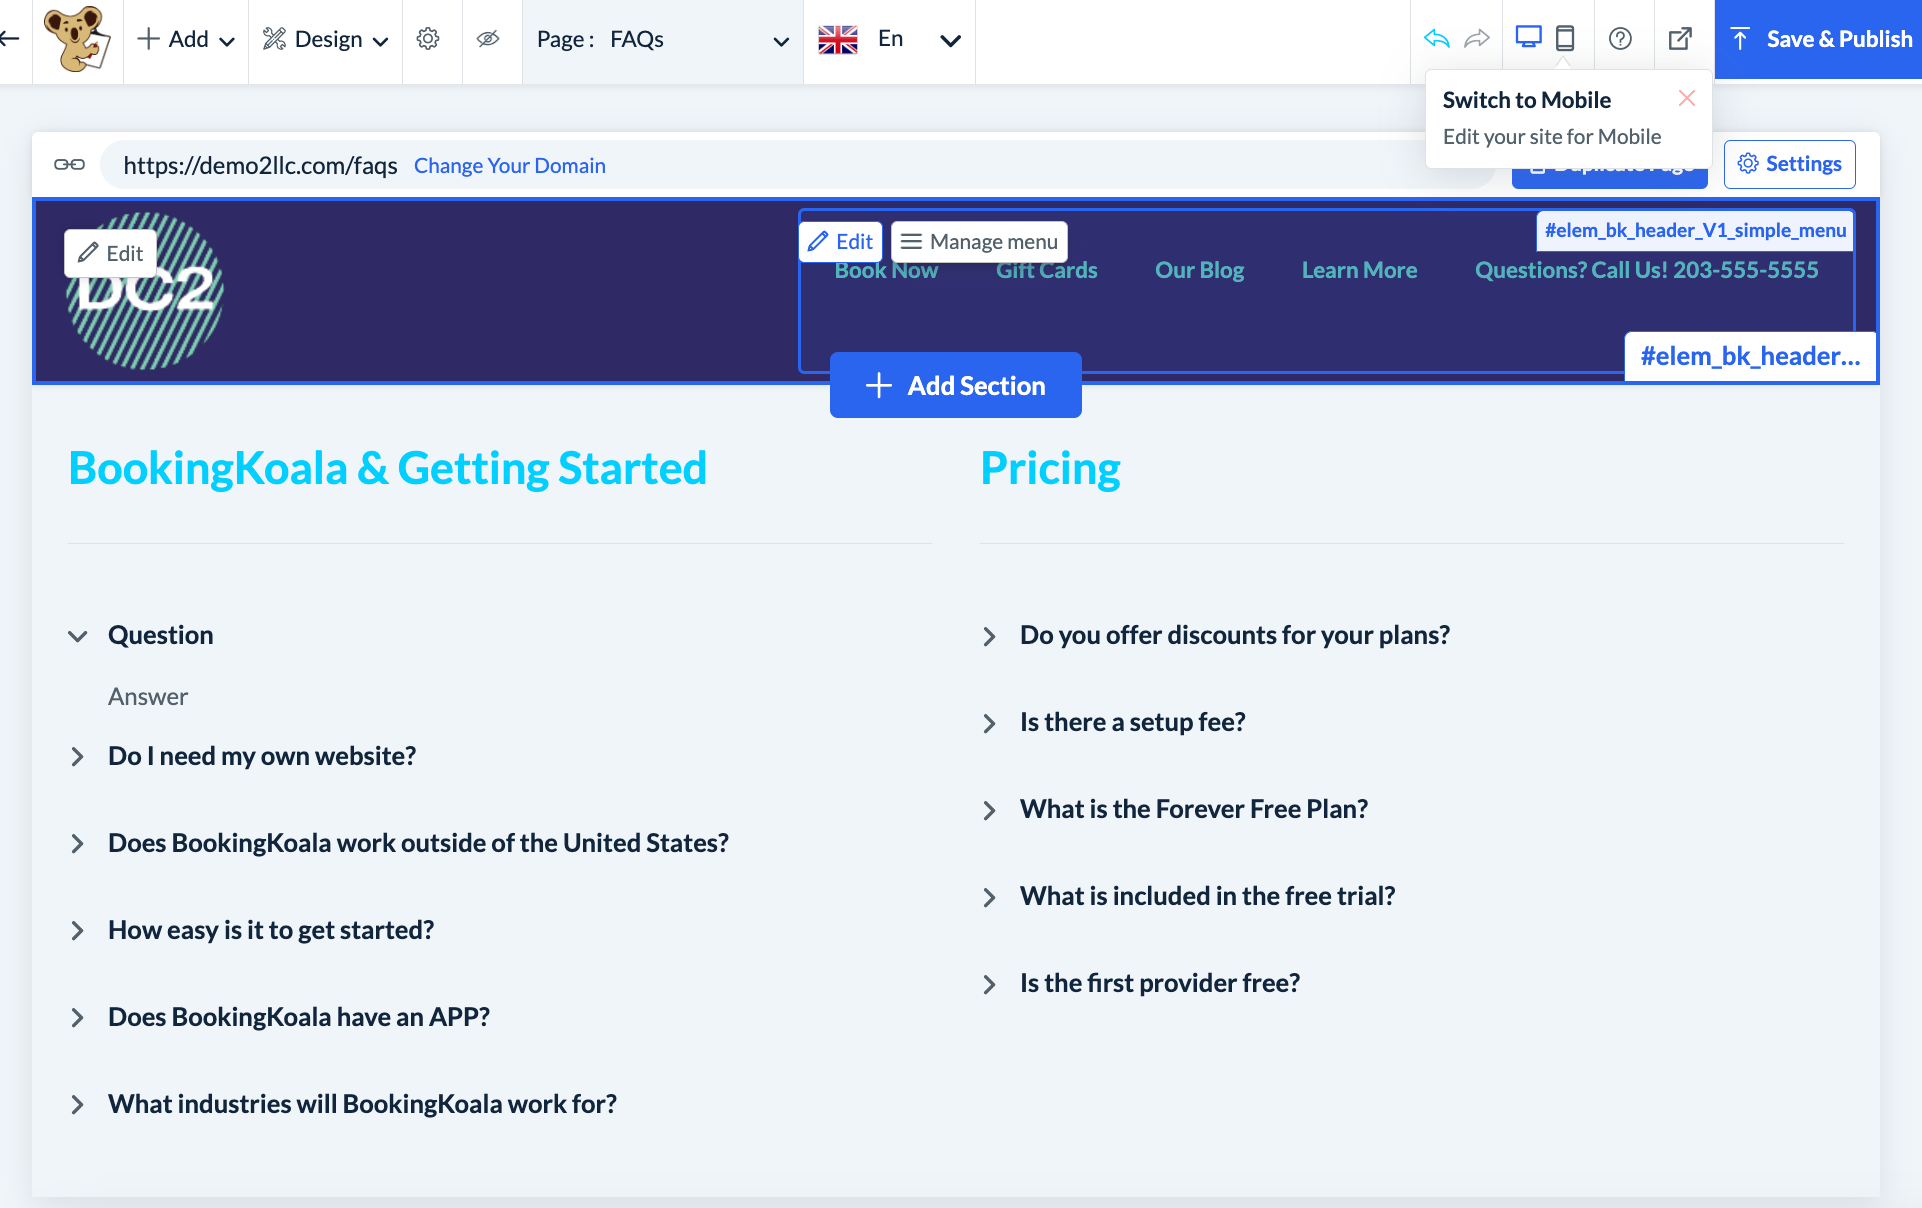Screen dimensions: 1922x1208
Task: Click the link icon beside URL
Action: [69, 165]
